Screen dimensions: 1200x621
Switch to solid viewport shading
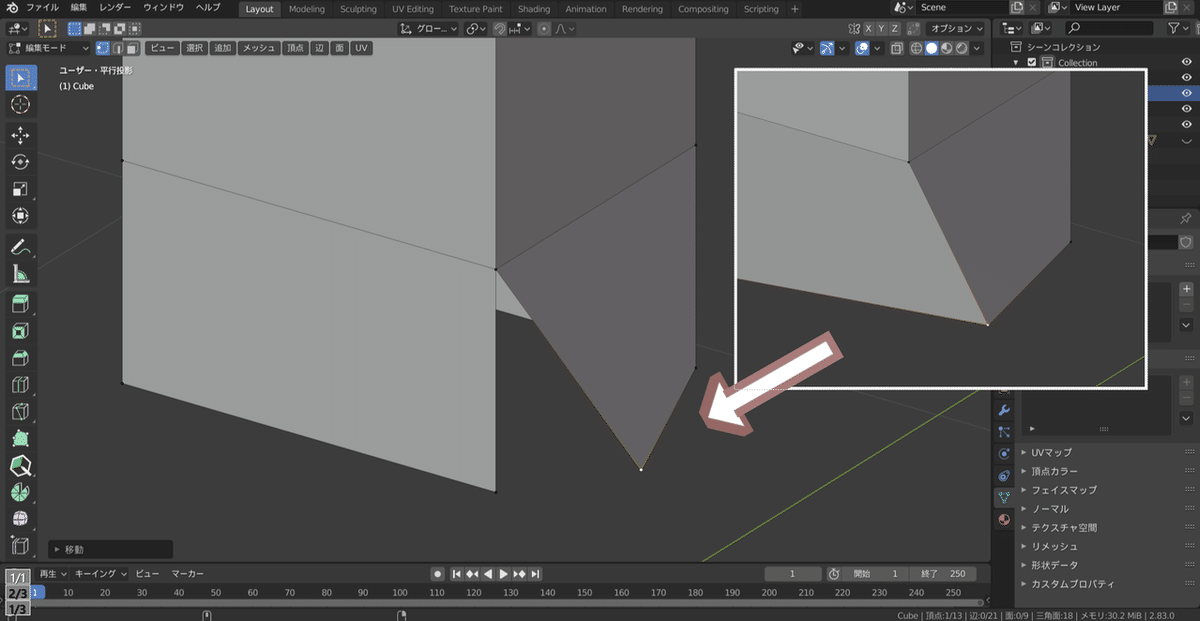[x=931, y=48]
